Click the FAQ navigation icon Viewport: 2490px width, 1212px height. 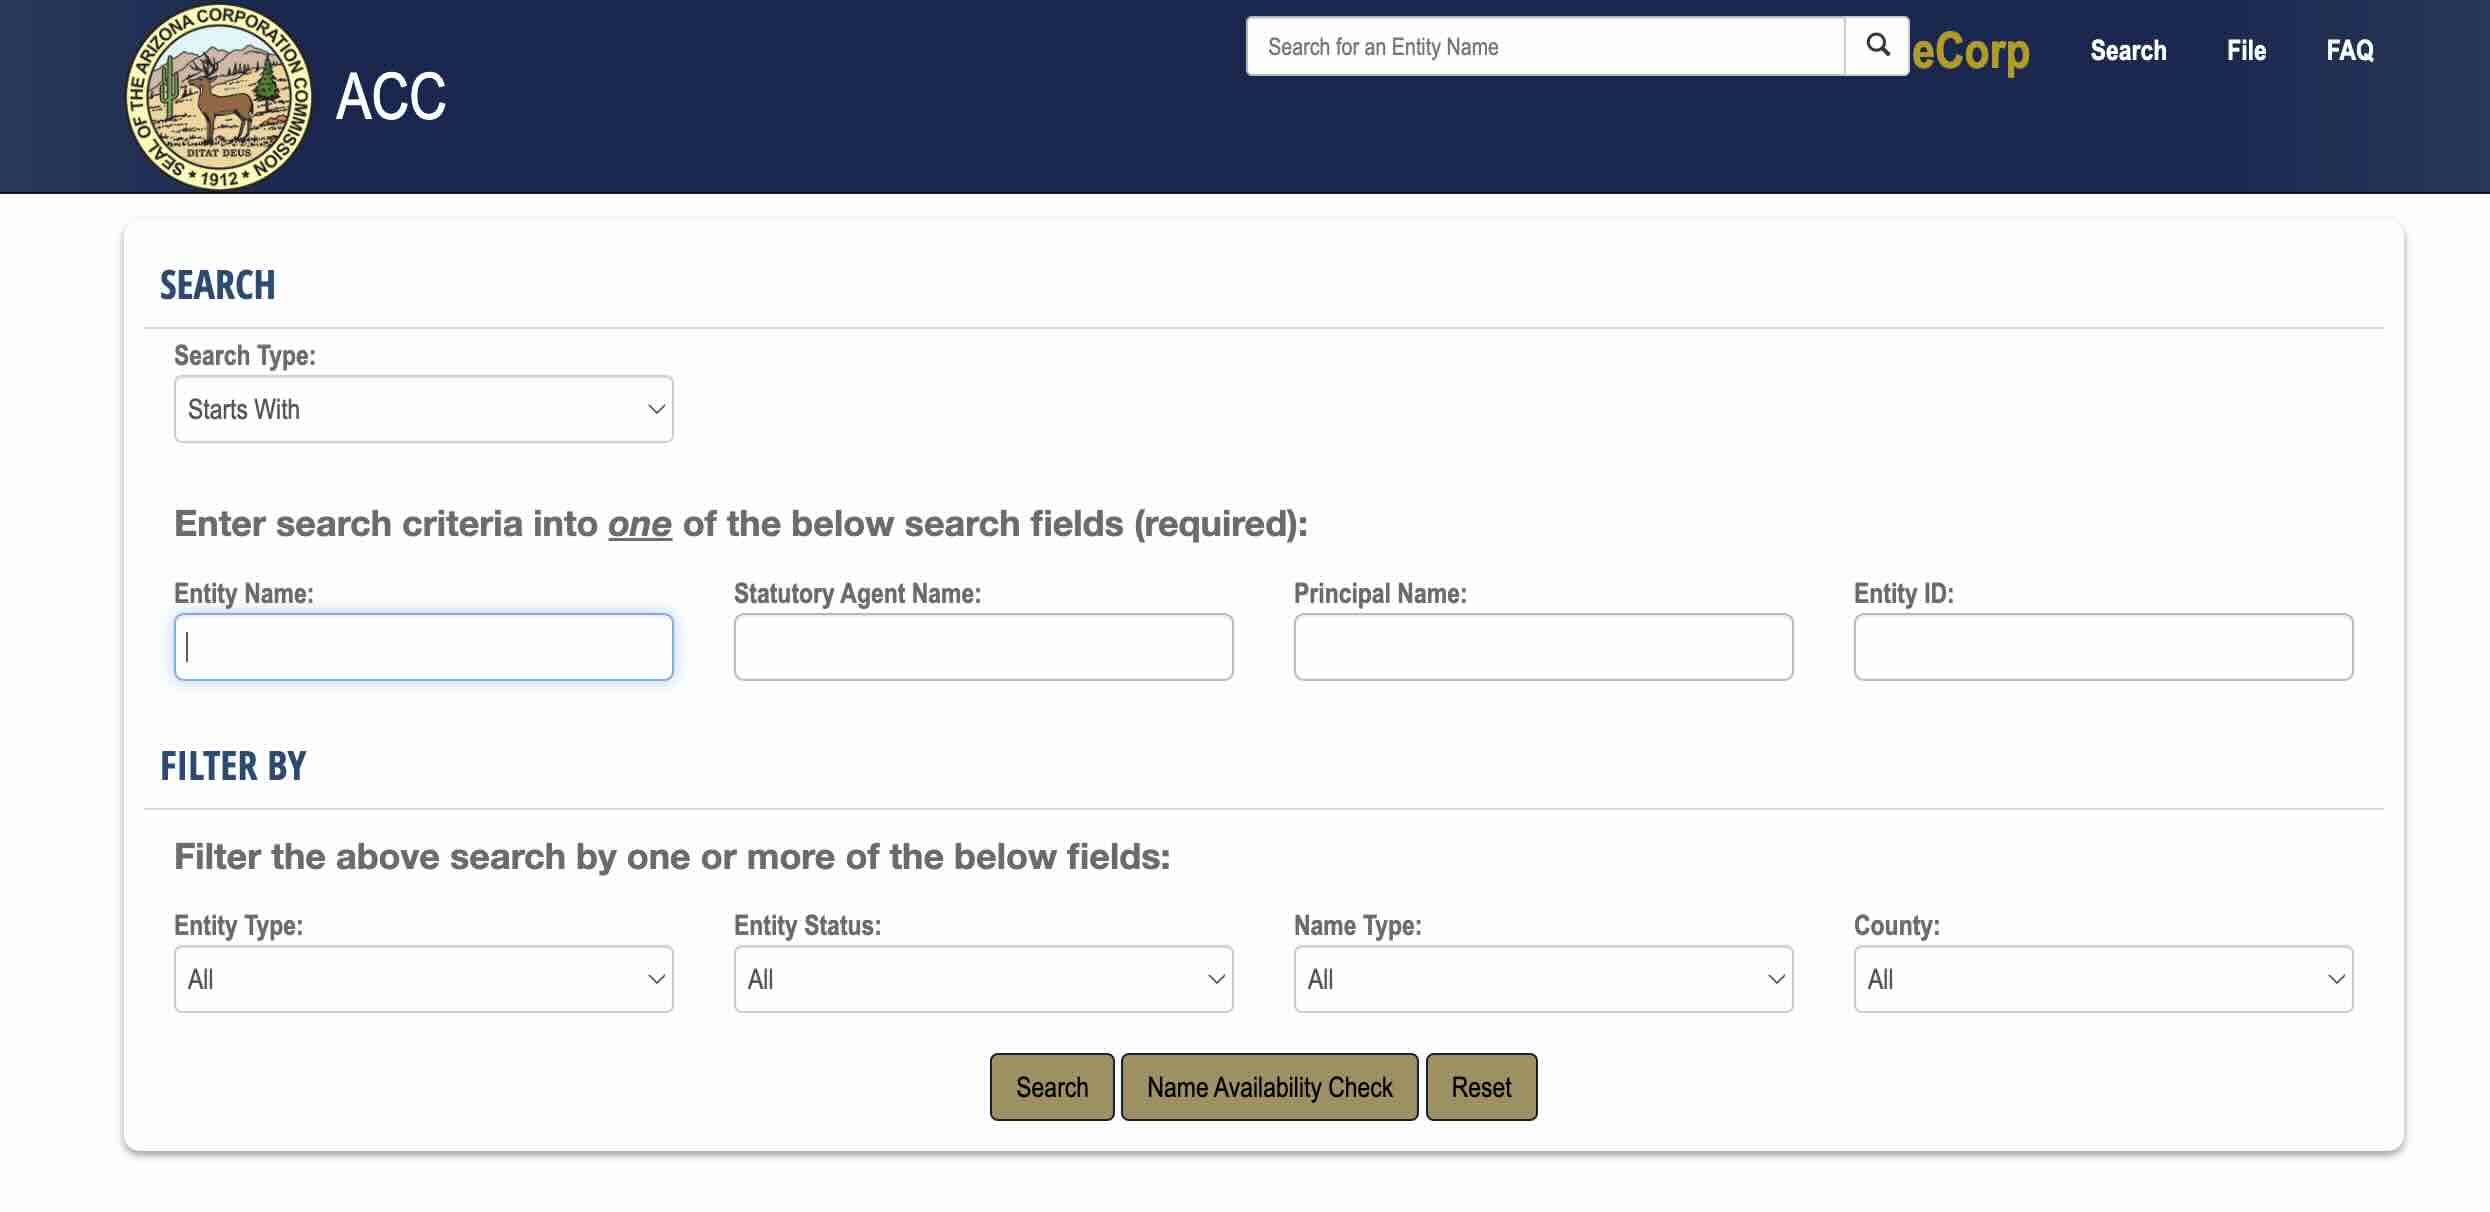[x=2350, y=48]
